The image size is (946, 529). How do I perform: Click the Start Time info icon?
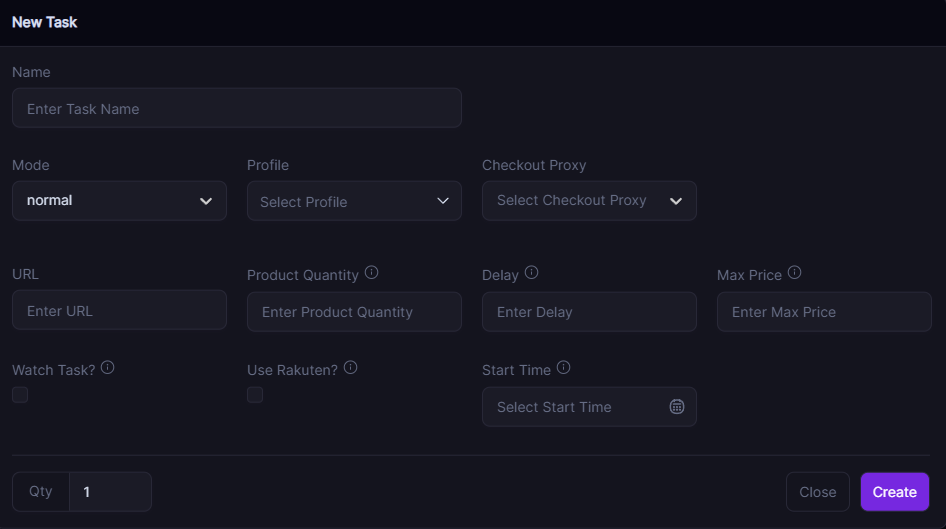point(563,367)
